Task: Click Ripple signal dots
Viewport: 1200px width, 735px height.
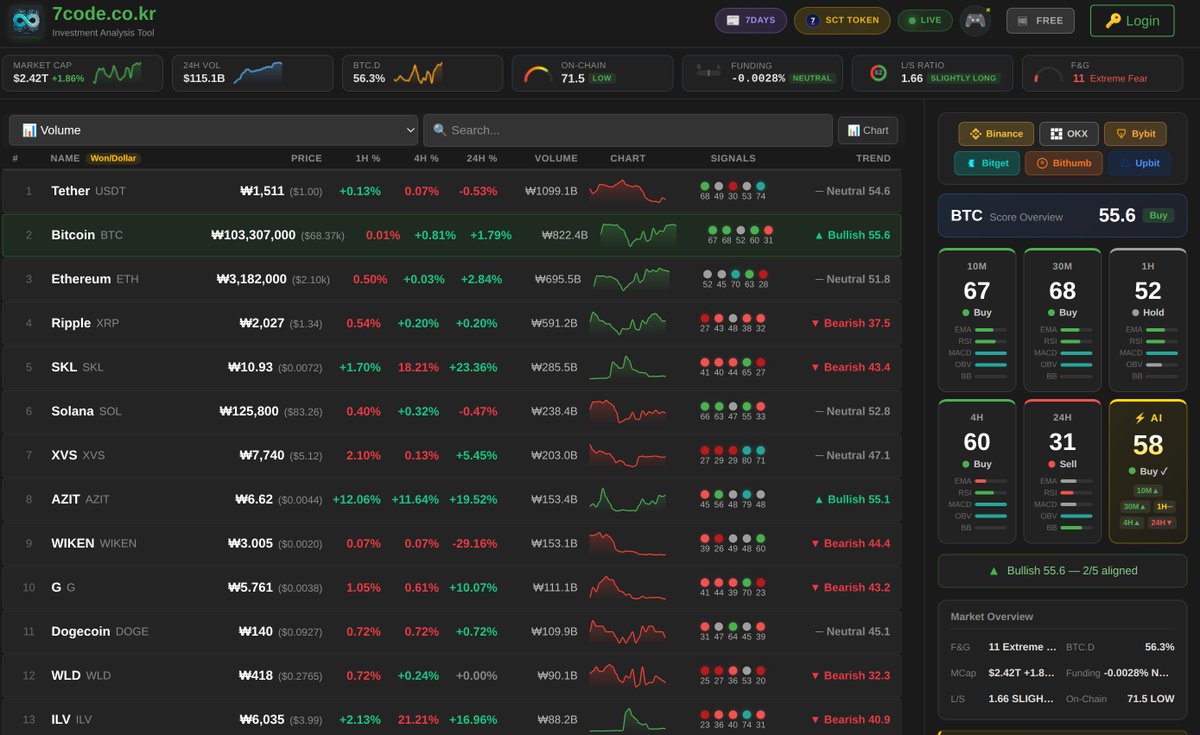Action: pyautogui.click(x=733, y=323)
